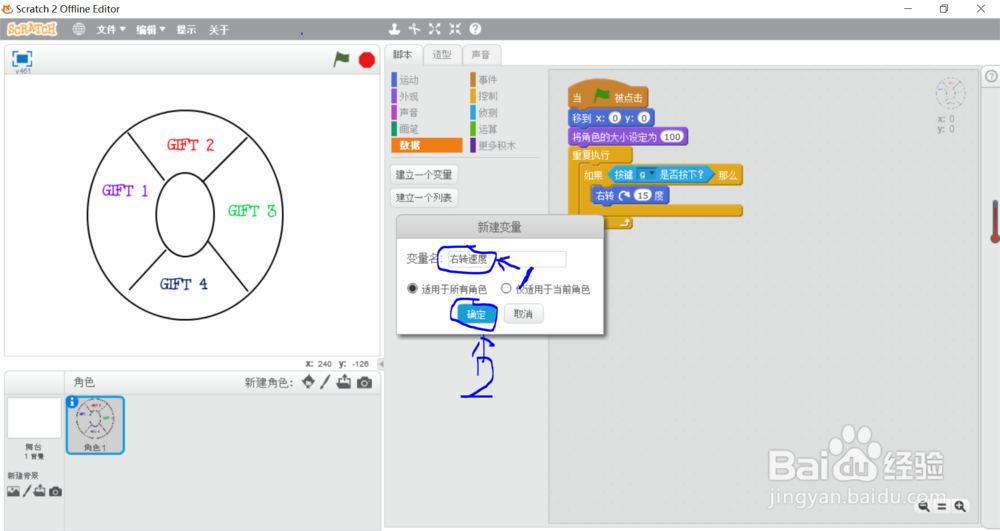Switch to the 造型 tab
Image resolution: width=1000 pixels, height=531 pixels.
click(441, 55)
